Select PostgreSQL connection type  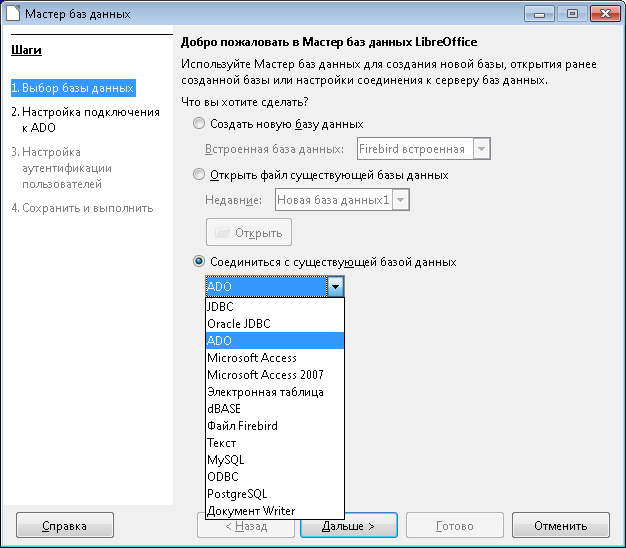[275, 494]
